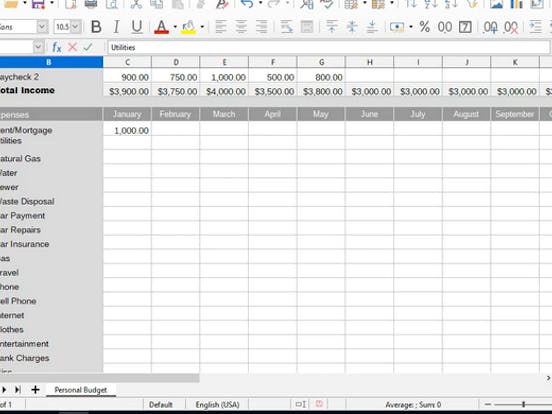Open the font name dropdown
This screenshot has width=552, height=414.
pyautogui.click(x=42, y=27)
